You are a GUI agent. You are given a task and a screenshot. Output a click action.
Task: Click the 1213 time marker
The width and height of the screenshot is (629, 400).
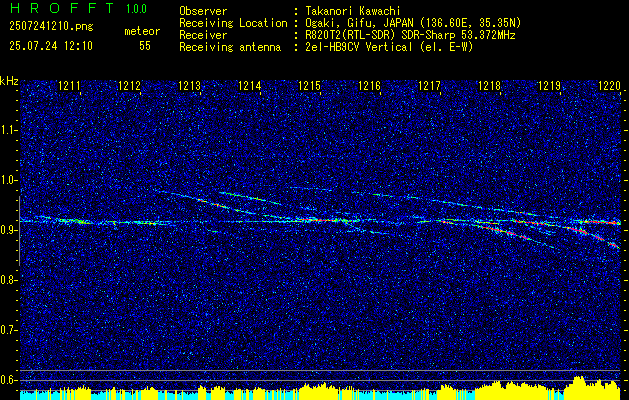pos(189,85)
